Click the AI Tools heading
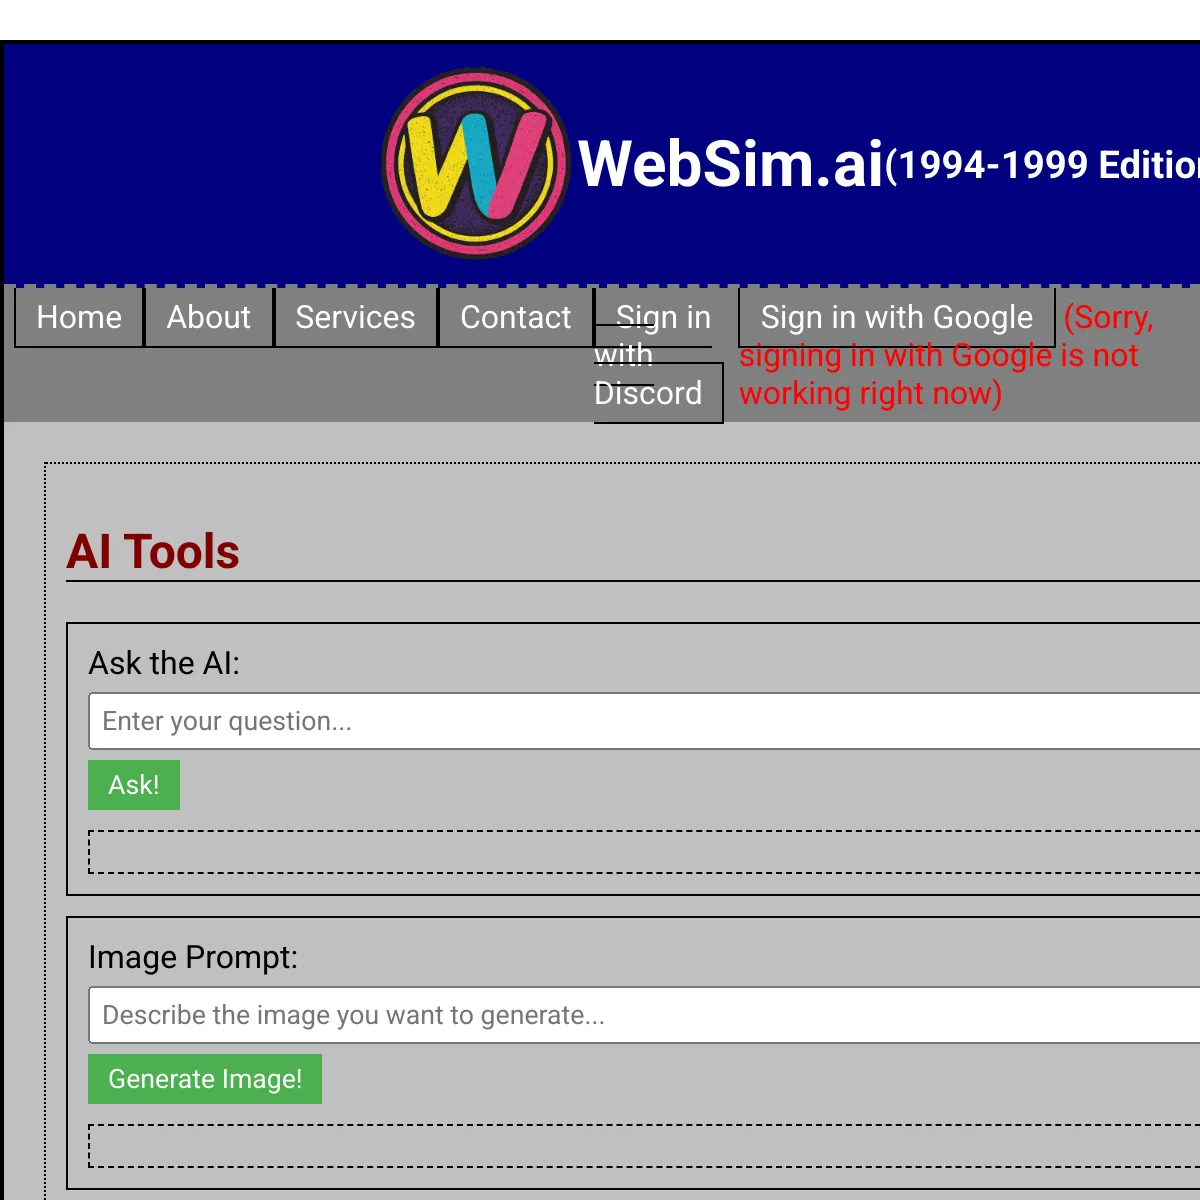 click(153, 551)
